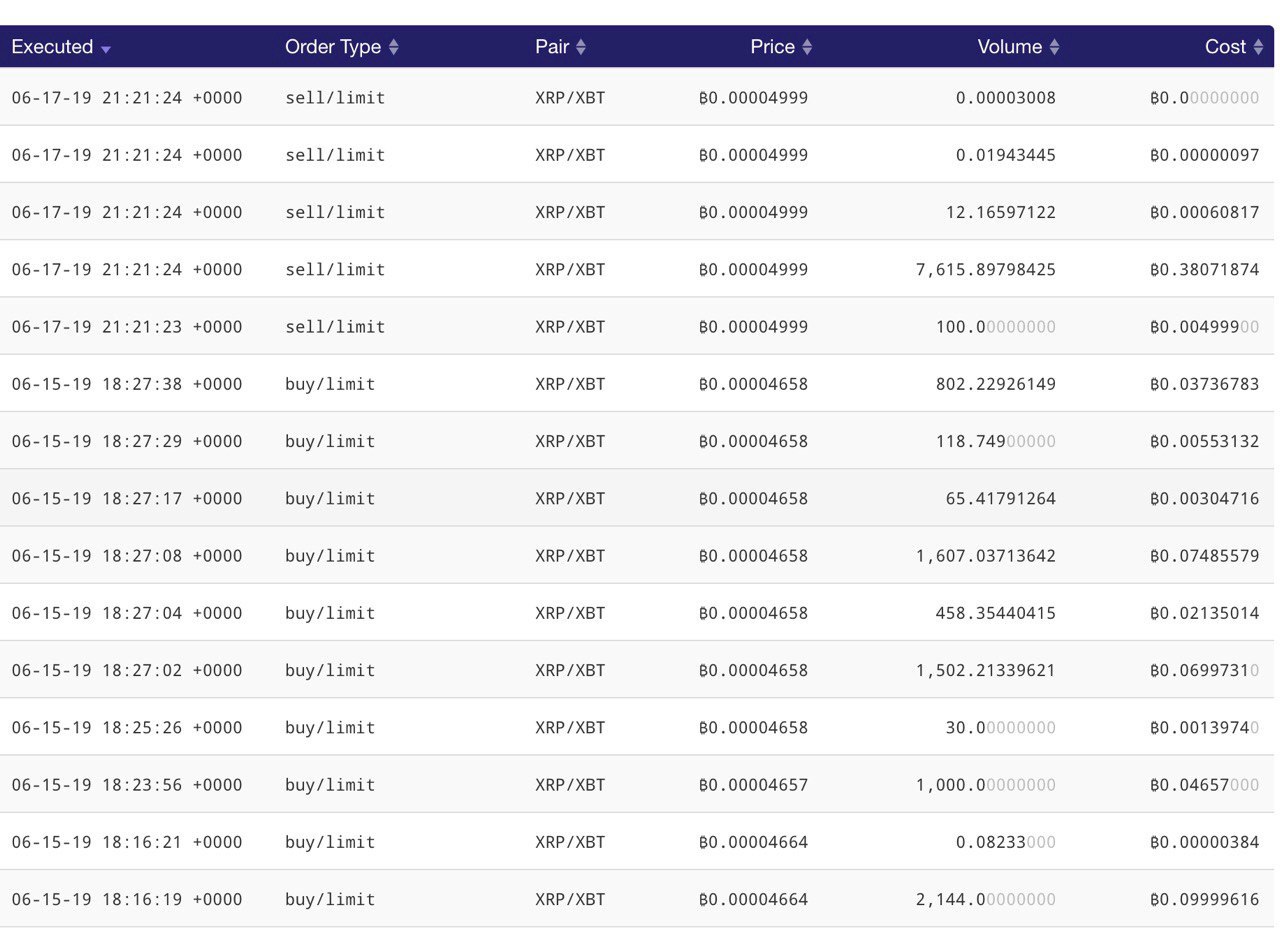Click the 7,615.89798425 volume cell
Screen dimensions: 1280x936
(985, 270)
